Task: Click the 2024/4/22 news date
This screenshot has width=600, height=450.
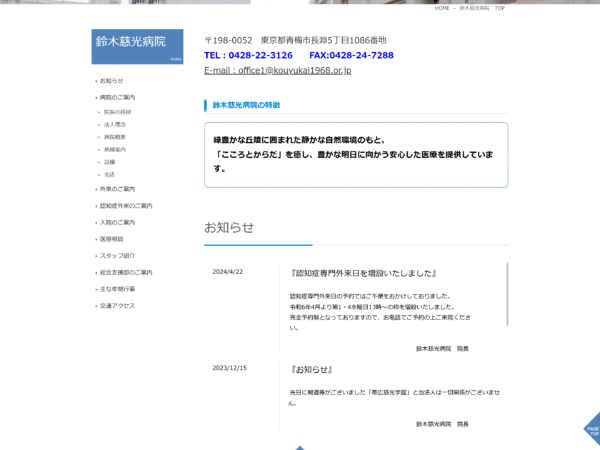Action: point(228,272)
